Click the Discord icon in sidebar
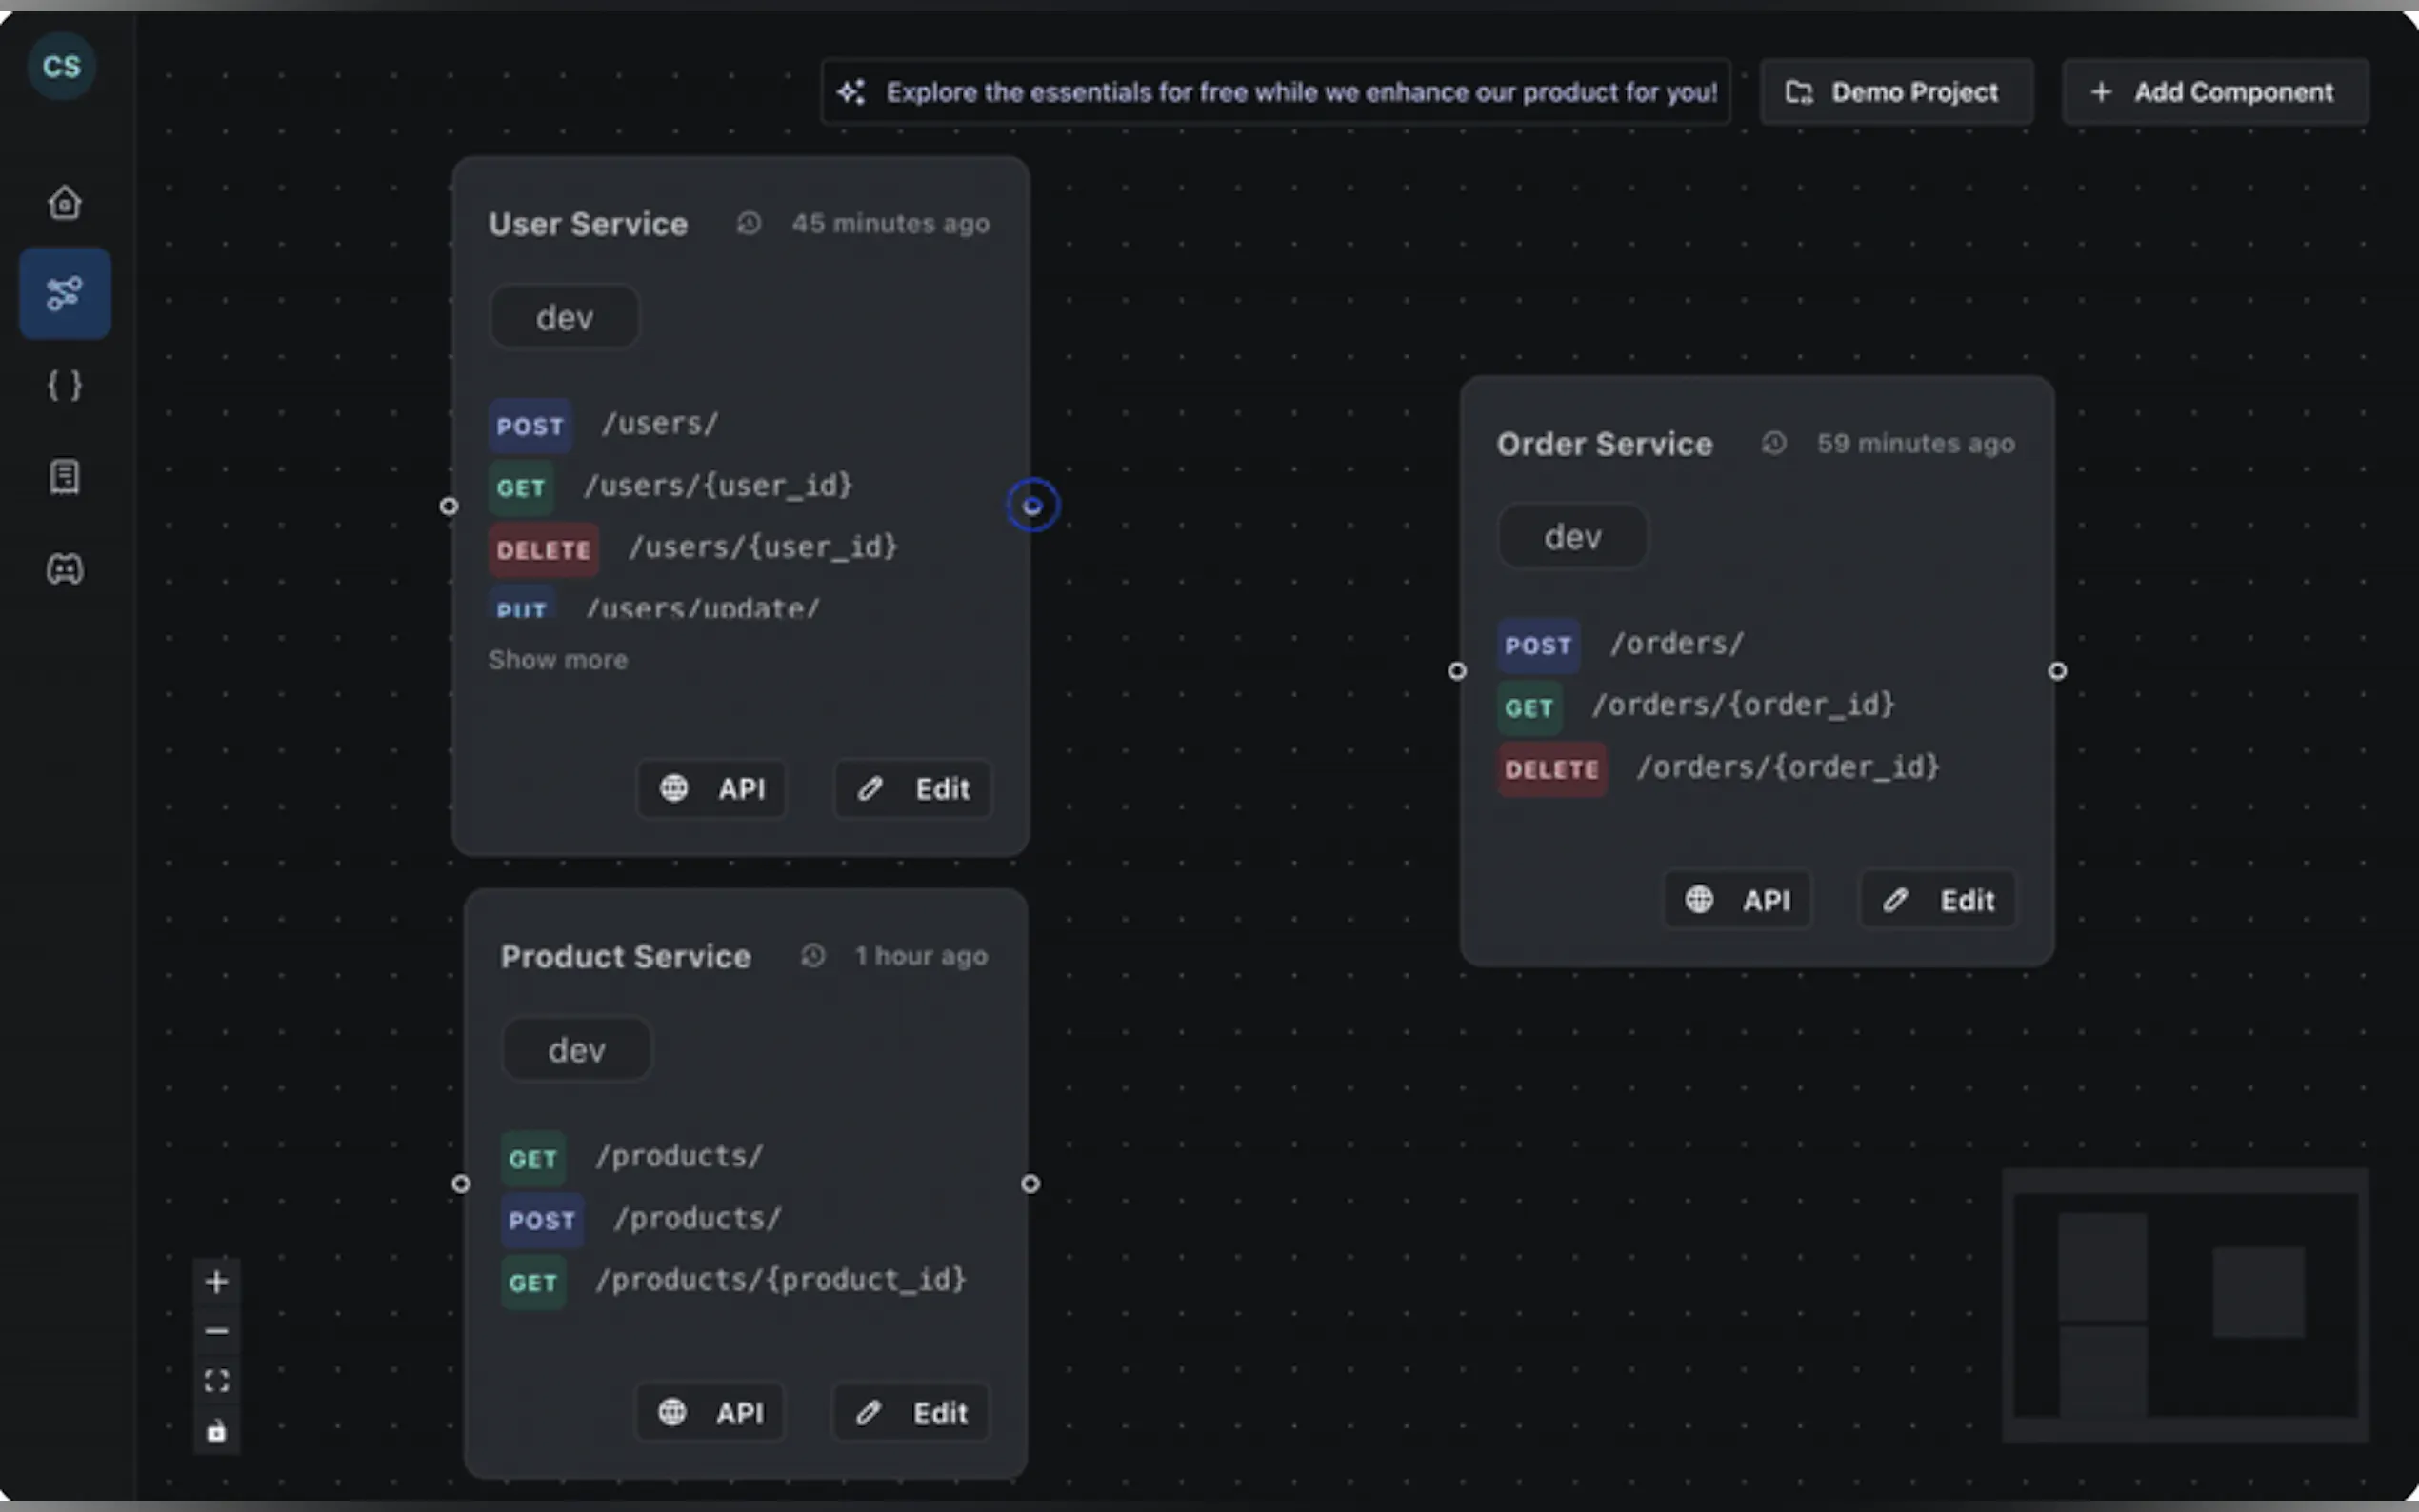The image size is (2419, 1512). coord(65,569)
